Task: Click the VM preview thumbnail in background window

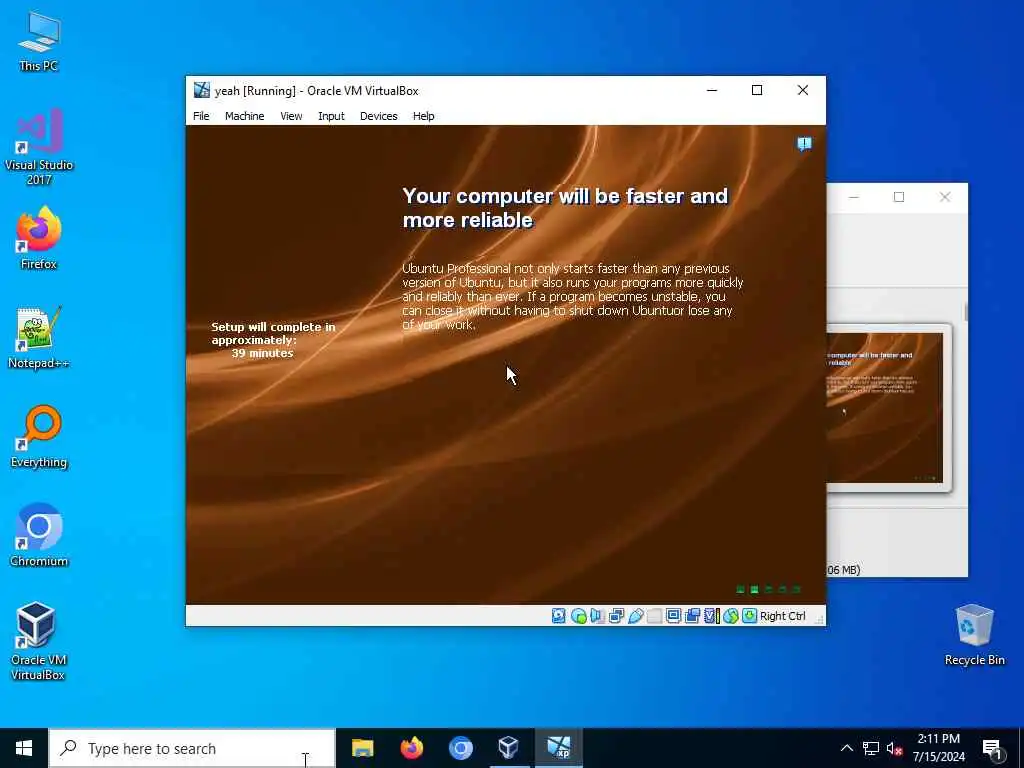Action: 885,408
